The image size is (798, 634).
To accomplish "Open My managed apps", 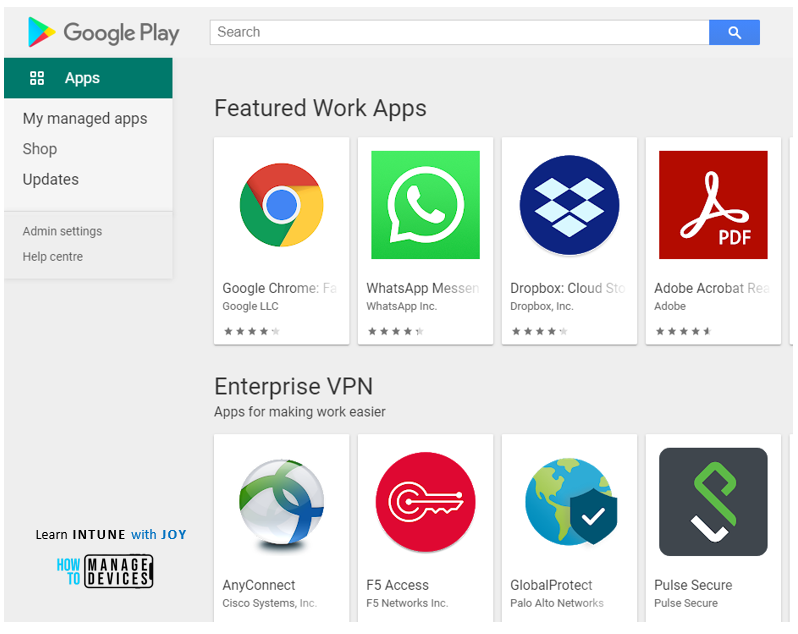I will tap(85, 119).
